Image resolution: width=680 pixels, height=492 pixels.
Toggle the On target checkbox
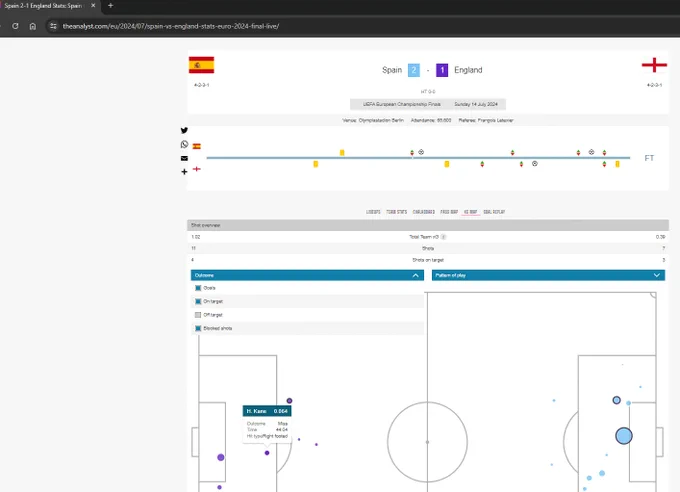point(198,301)
